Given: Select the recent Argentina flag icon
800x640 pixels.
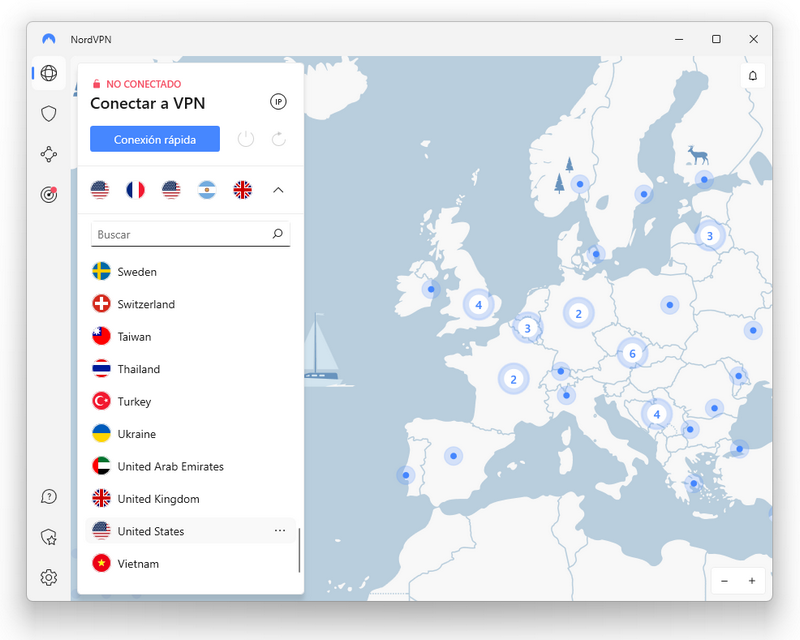Looking at the screenshot, I should coord(207,190).
